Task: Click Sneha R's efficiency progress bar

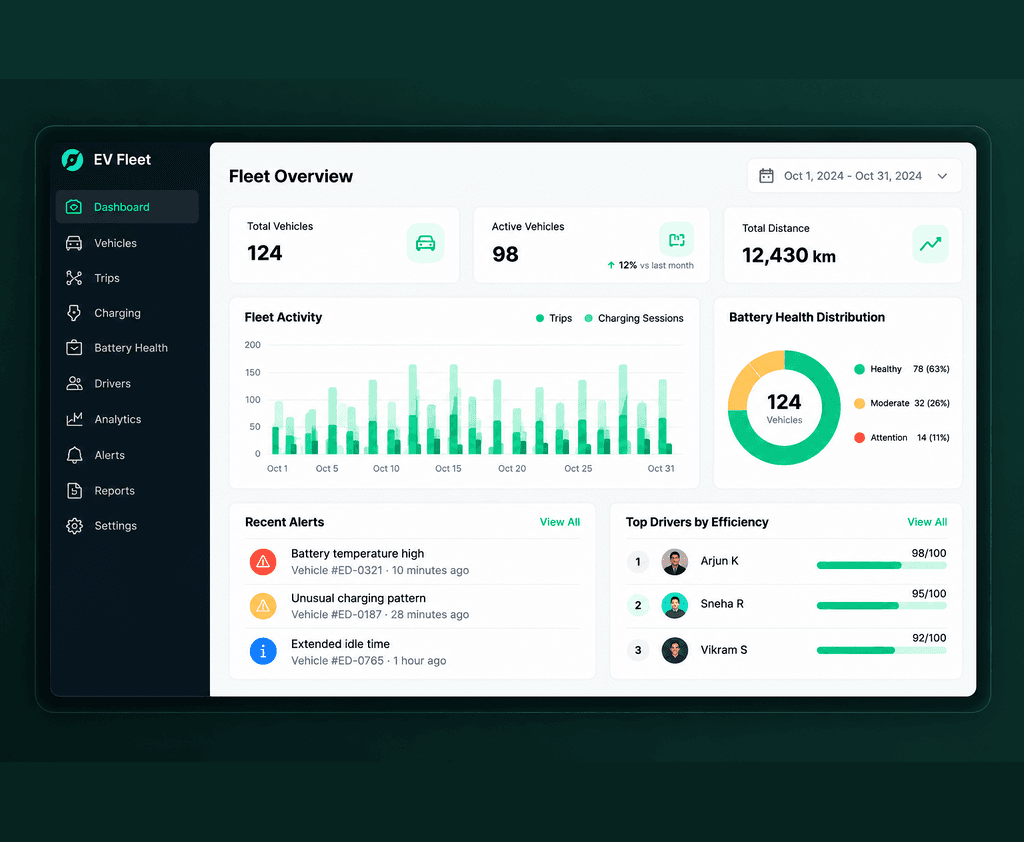Action: pyautogui.click(x=882, y=606)
